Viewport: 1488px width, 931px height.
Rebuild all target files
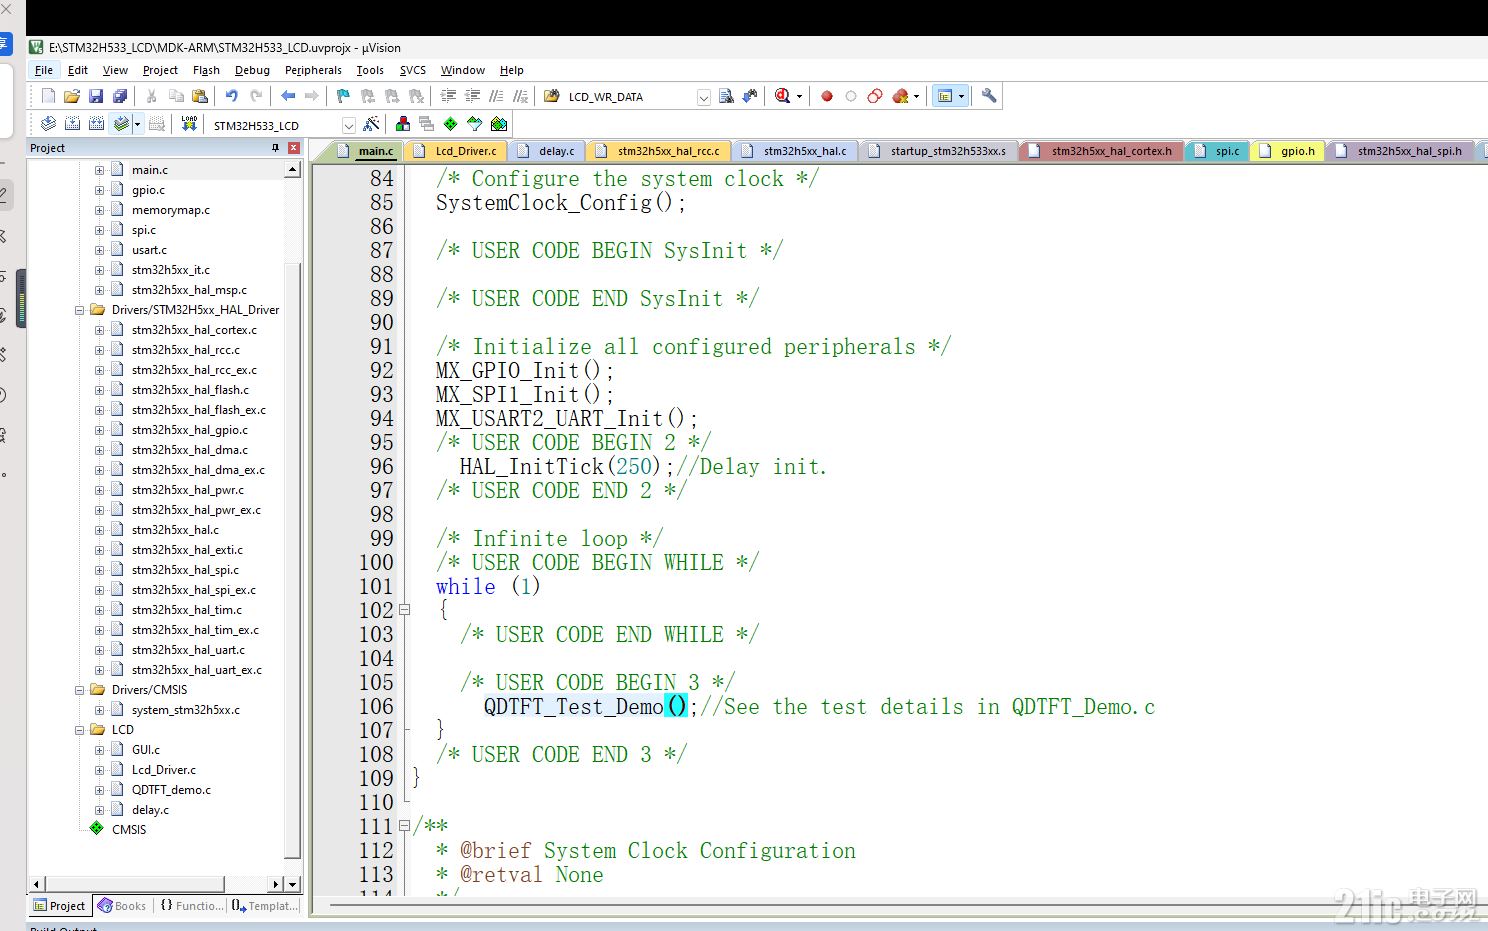click(96, 123)
